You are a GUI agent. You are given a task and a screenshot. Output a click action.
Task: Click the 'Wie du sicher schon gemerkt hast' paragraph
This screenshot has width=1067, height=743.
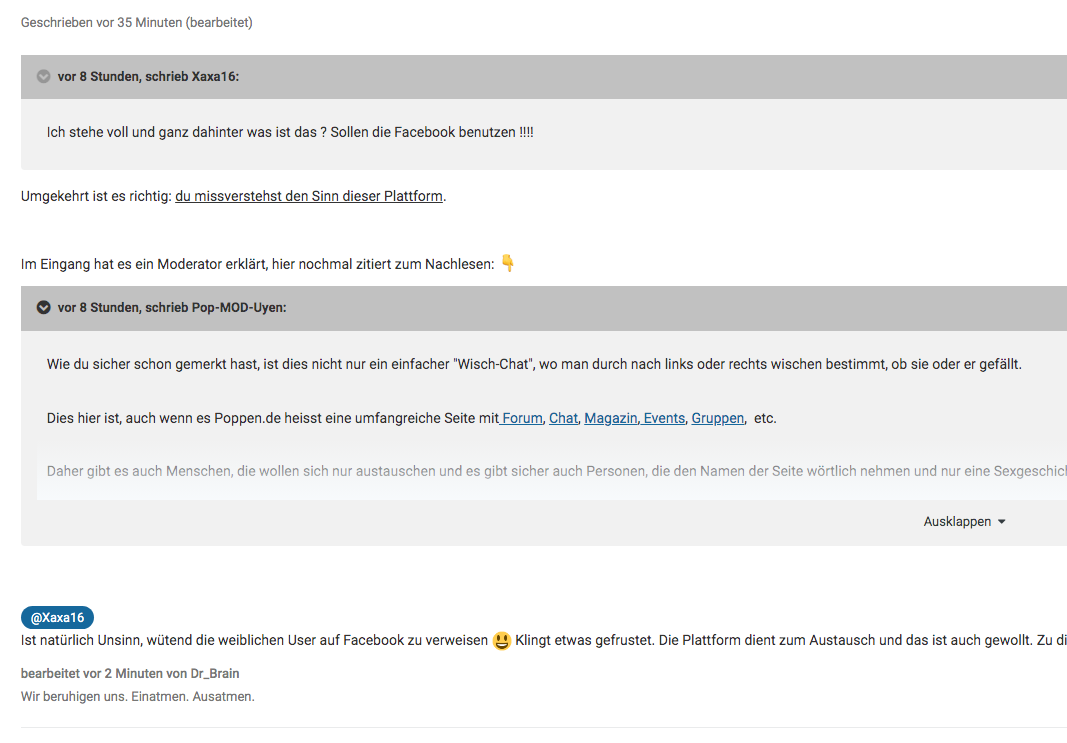(400, 365)
